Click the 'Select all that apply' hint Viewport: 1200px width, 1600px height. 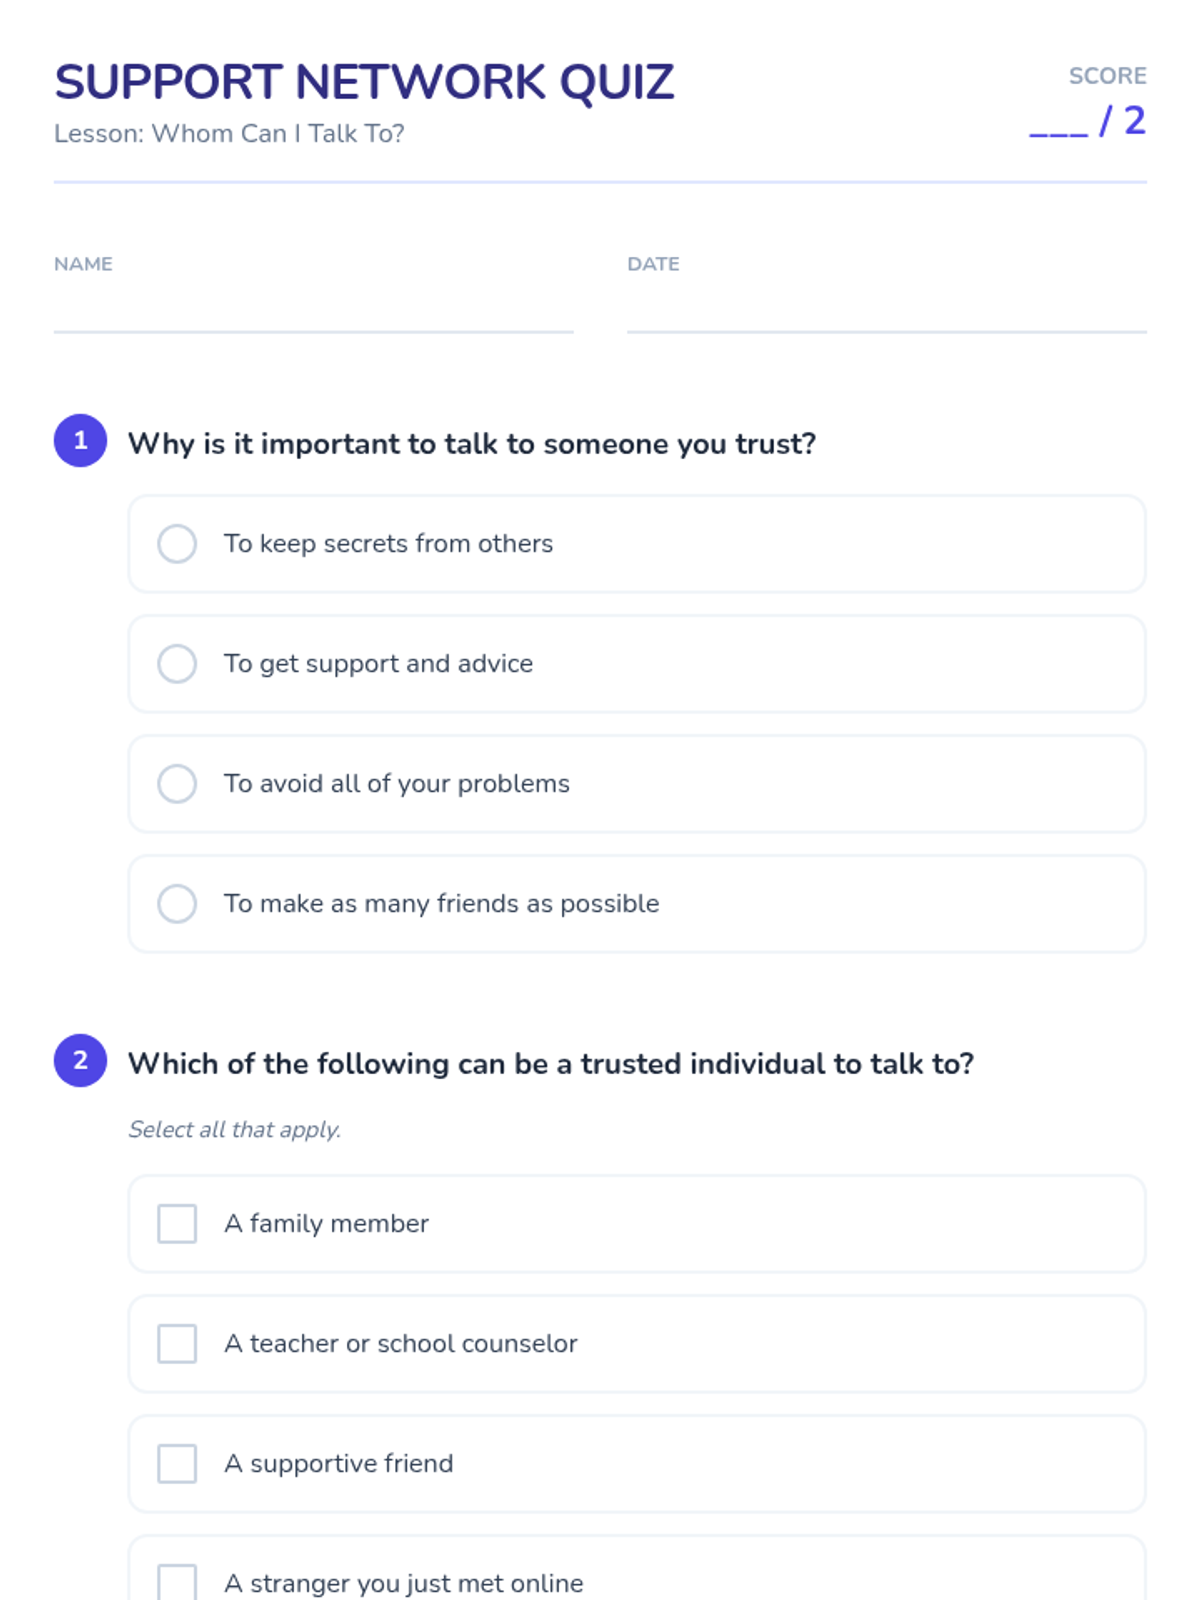(x=235, y=1130)
